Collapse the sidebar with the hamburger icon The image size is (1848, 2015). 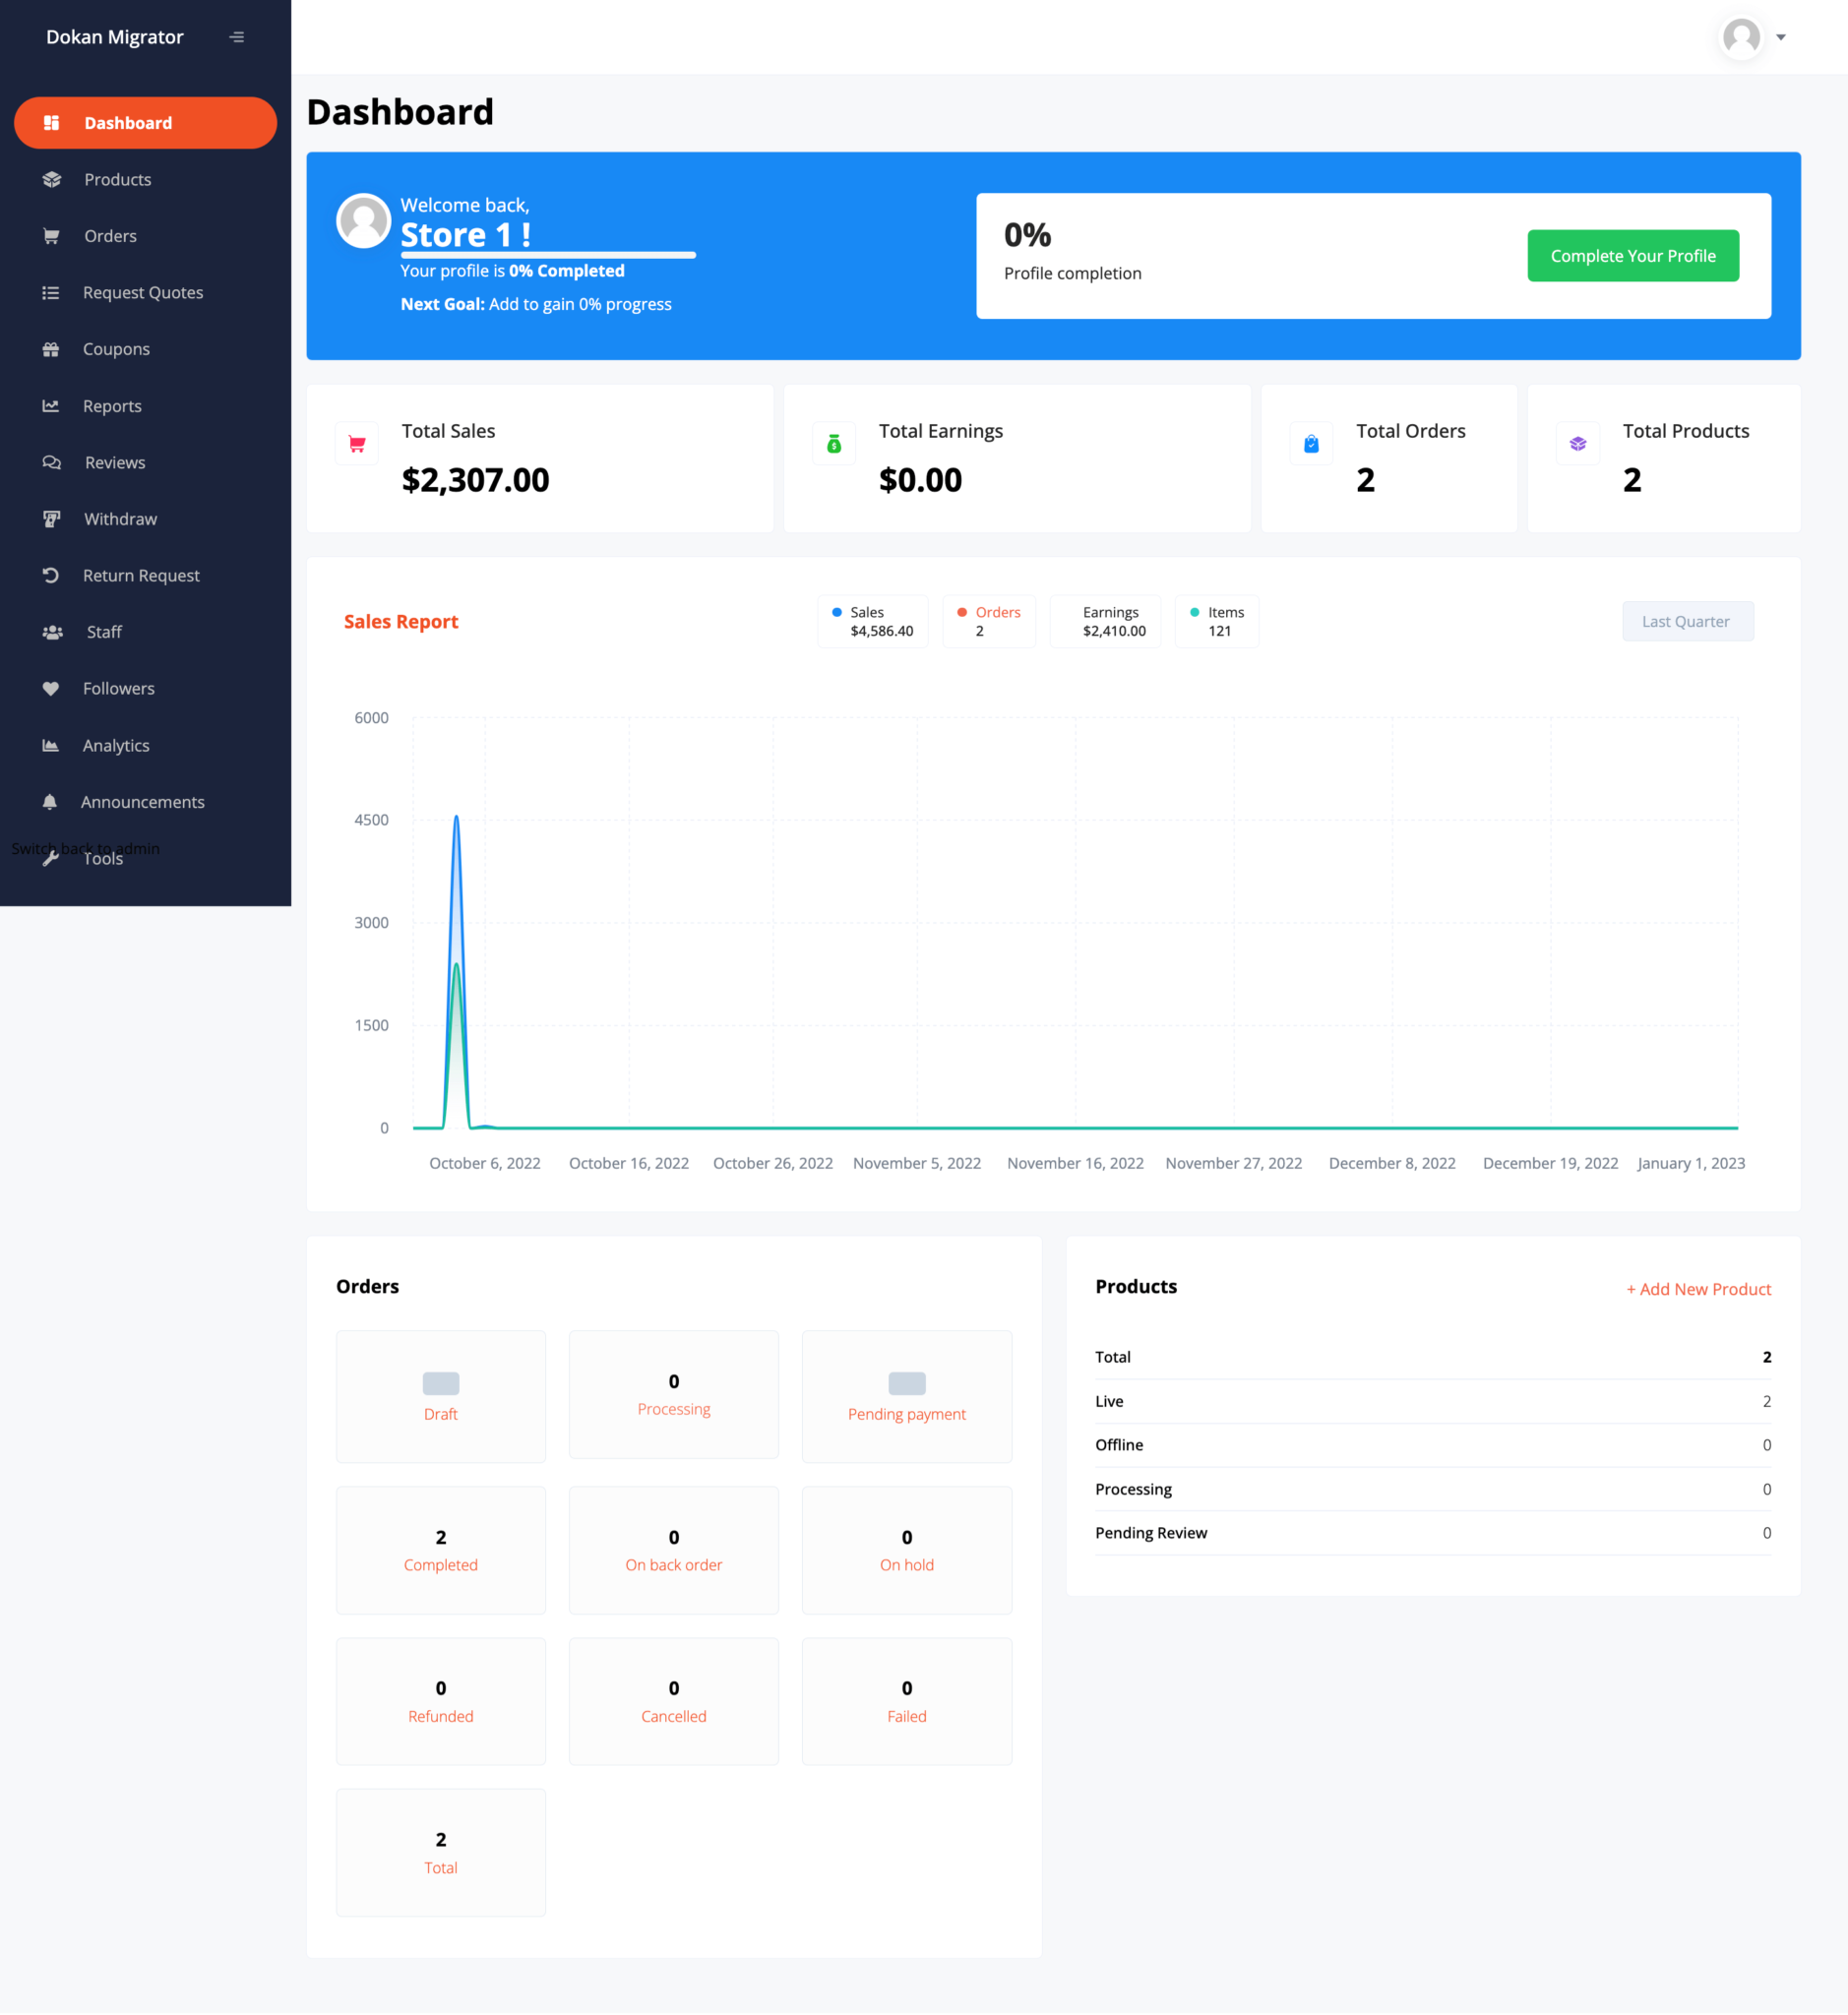pyautogui.click(x=237, y=36)
